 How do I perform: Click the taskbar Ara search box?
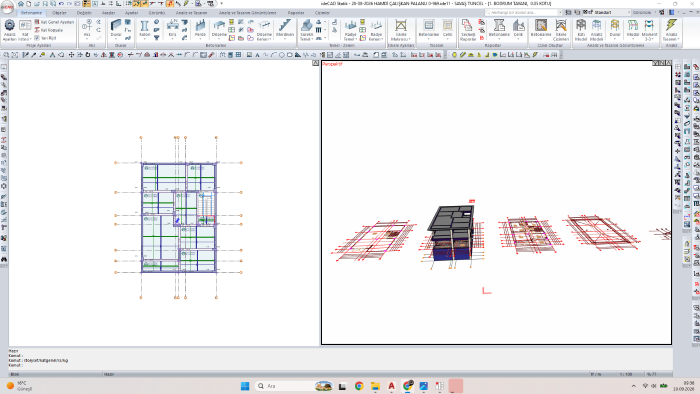tap(295, 386)
